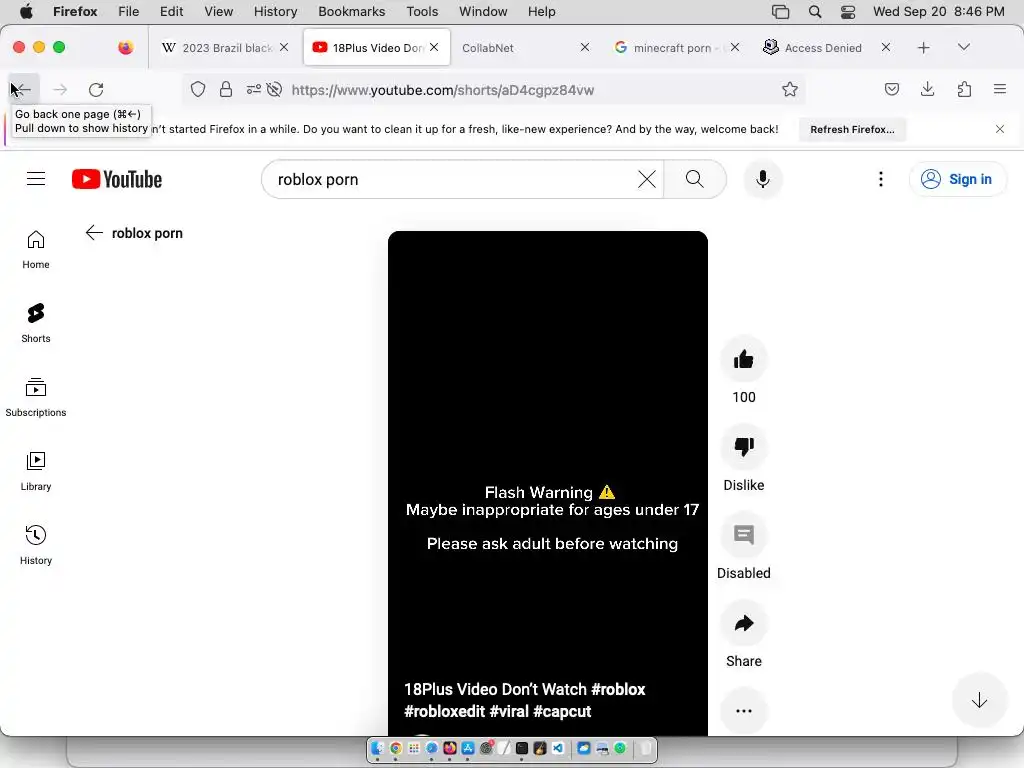Image resolution: width=1024 pixels, height=768 pixels.
Task: Open Firefox application hamburger menu
Action: 1000,89
